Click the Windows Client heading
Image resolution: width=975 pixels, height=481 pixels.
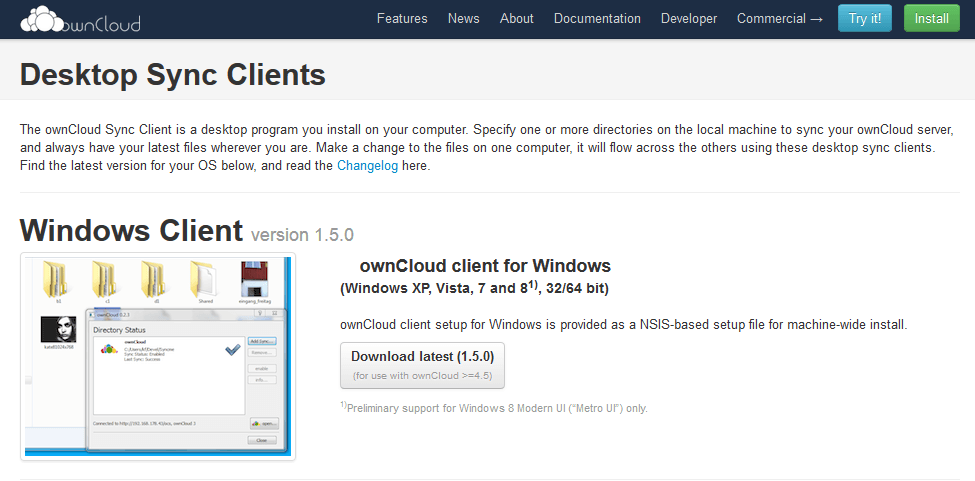pyautogui.click(x=131, y=231)
